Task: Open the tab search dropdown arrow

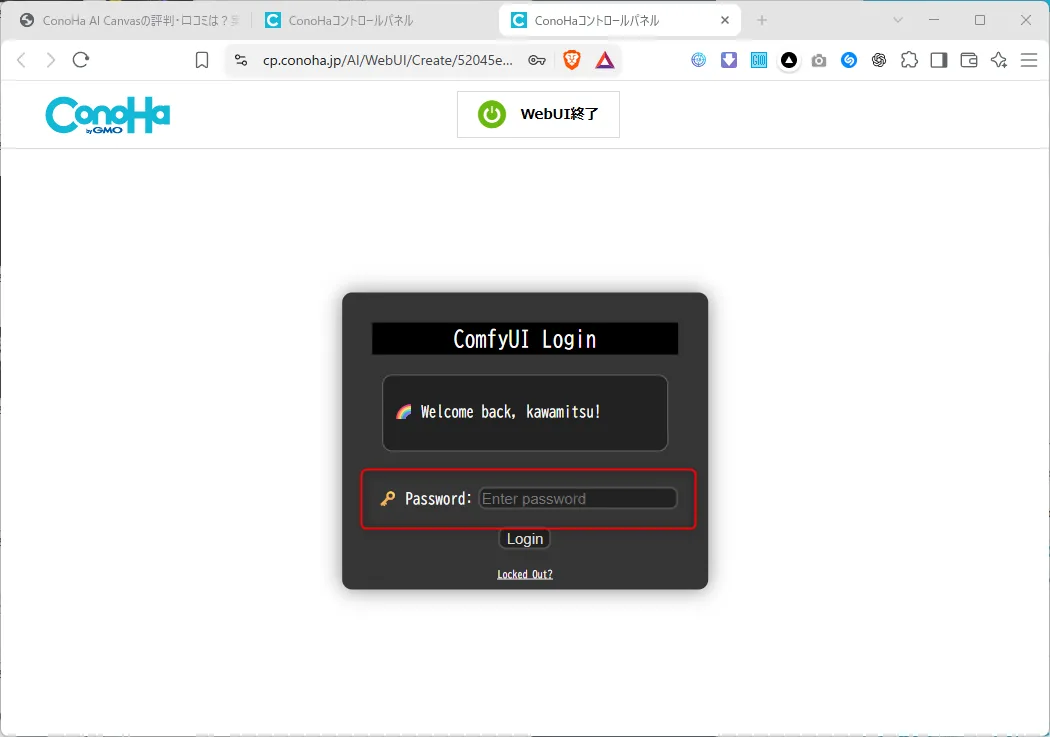Action: [x=898, y=21]
